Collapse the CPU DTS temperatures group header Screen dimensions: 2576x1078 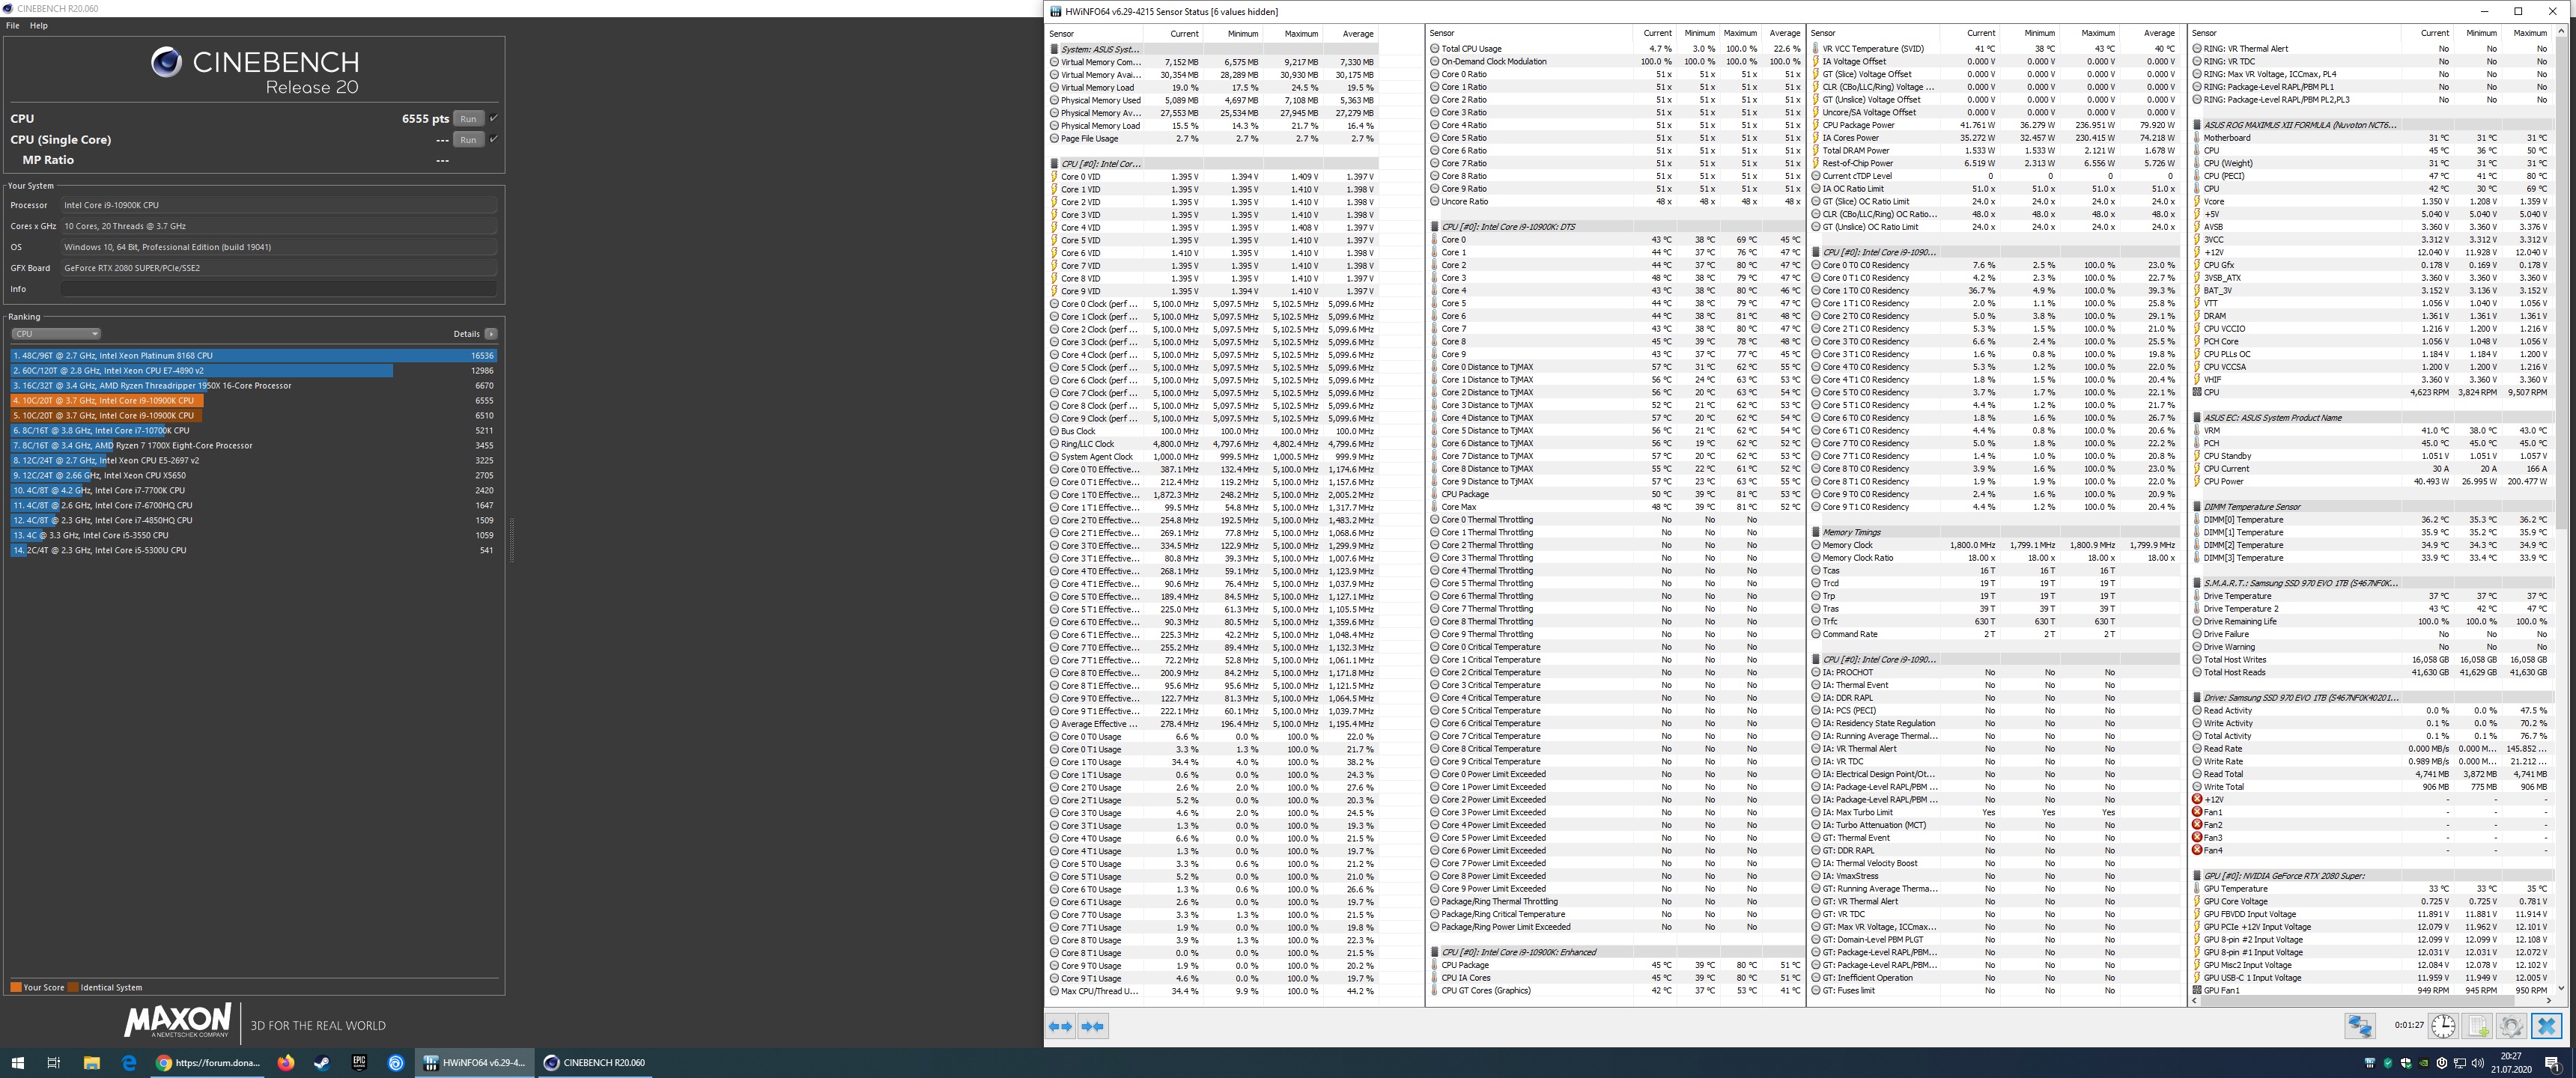[x=1615, y=227]
